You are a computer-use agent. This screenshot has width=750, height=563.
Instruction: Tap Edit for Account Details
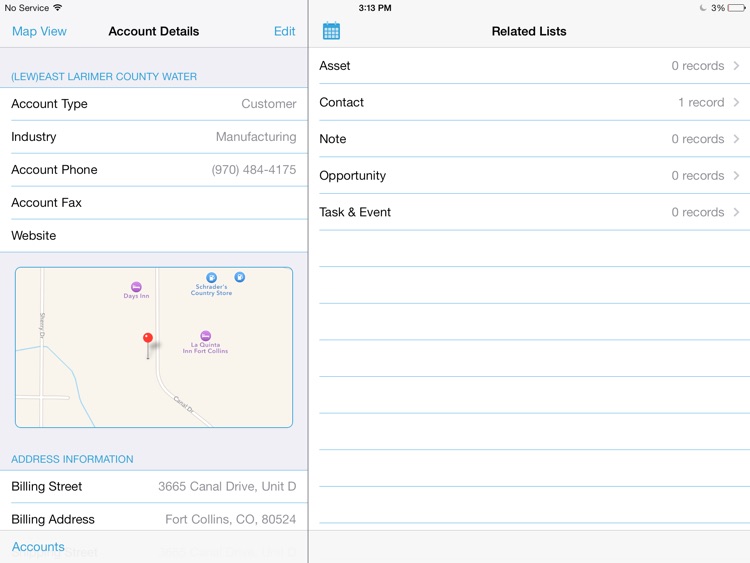coord(284,31)
